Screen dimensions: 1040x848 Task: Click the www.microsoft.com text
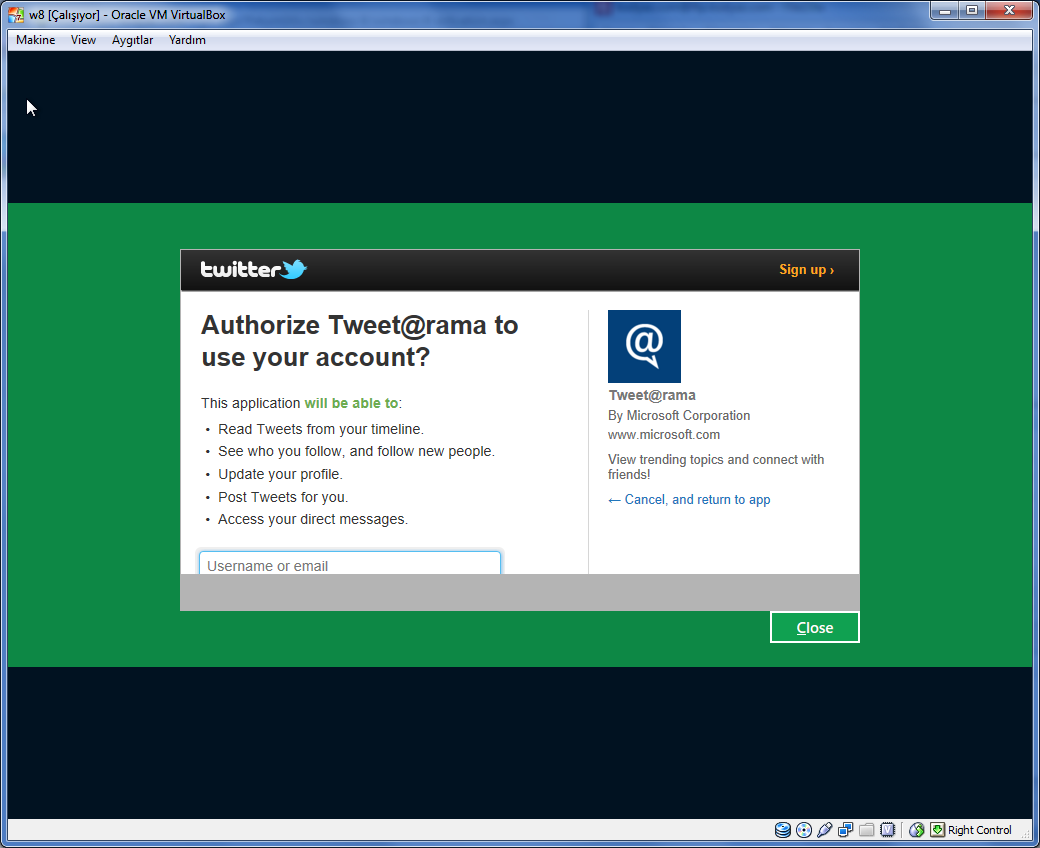(x=664, y=434)
